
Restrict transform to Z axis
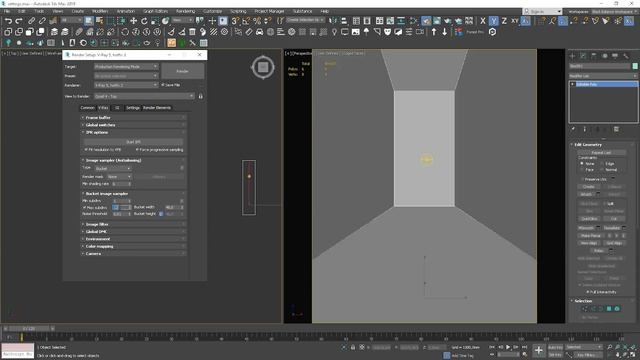click(x=504, y=21)
